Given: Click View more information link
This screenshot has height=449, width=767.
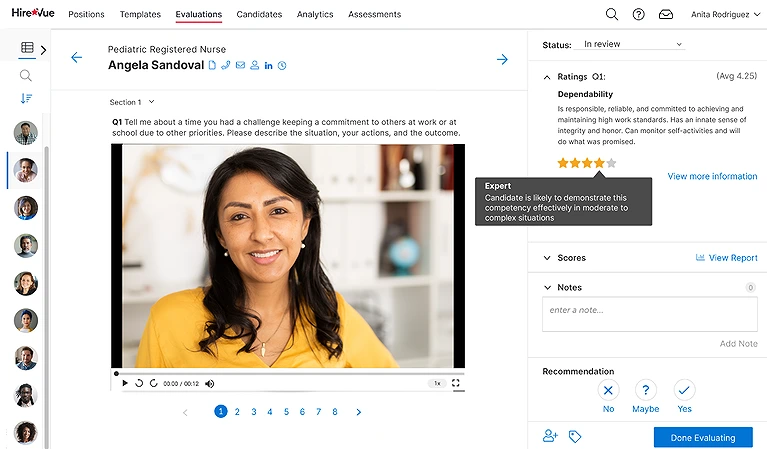Looking at the screenshot, I should point(712,176).
